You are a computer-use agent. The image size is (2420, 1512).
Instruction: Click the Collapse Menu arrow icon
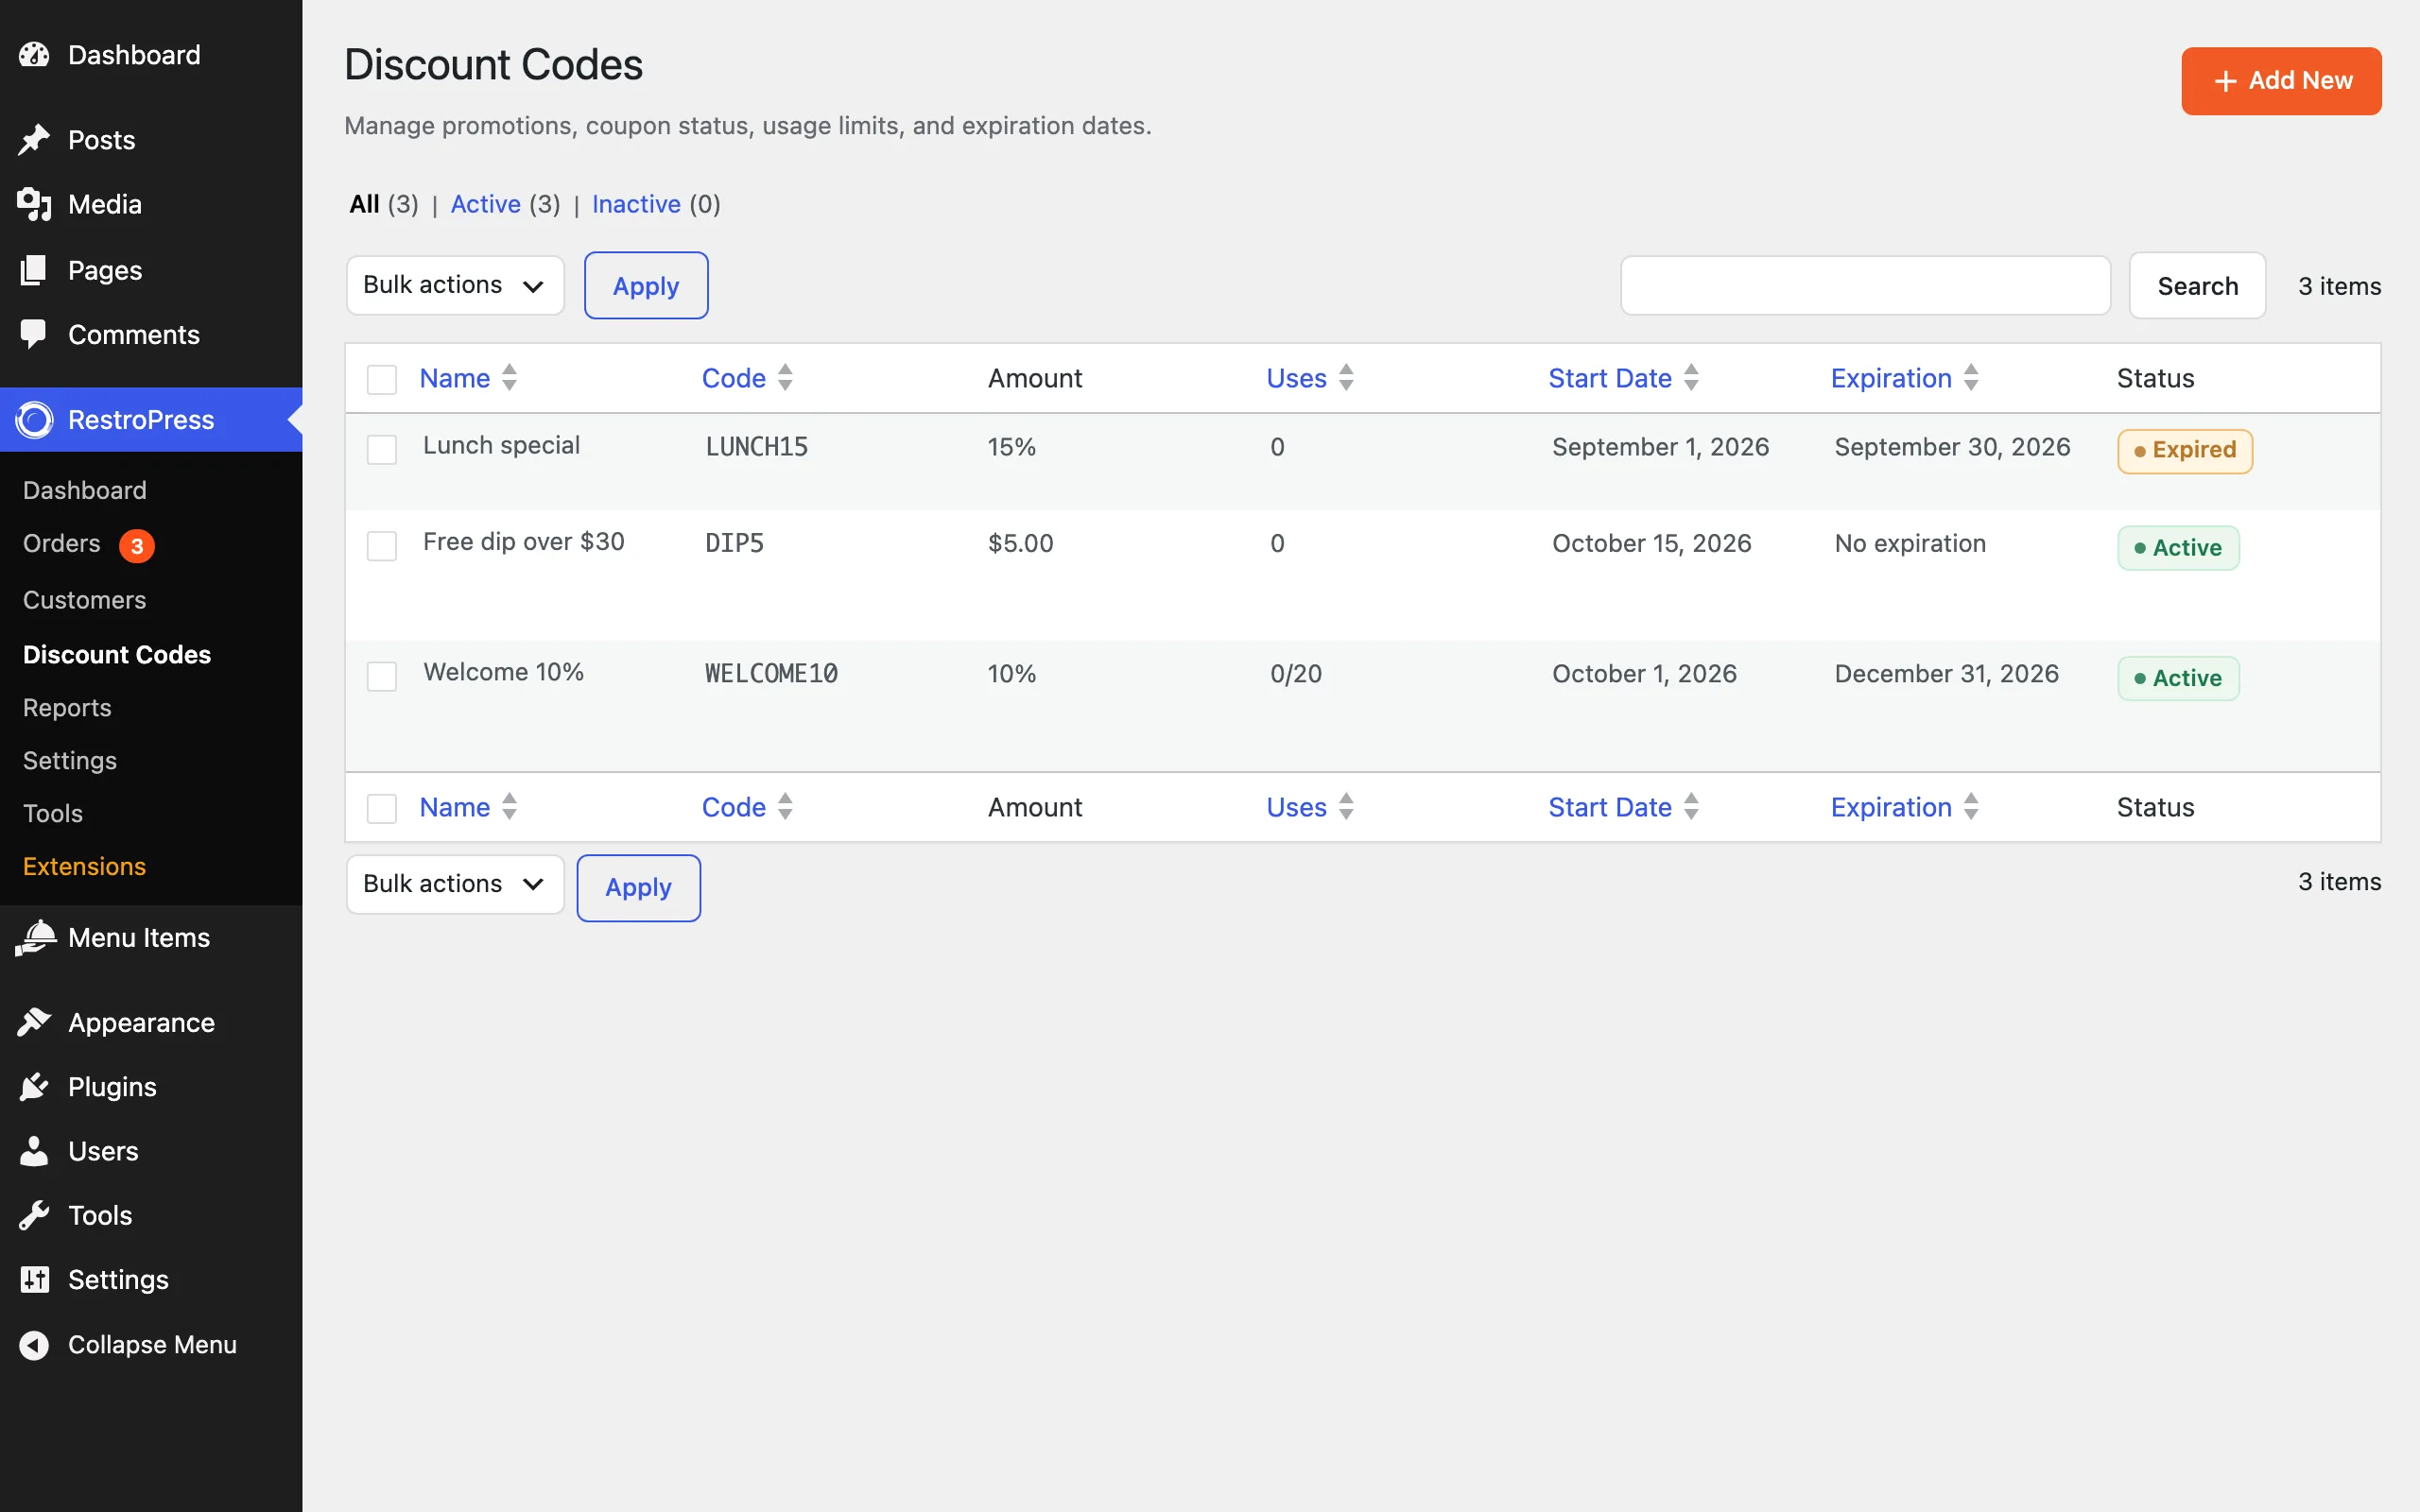coord(34,1345)
